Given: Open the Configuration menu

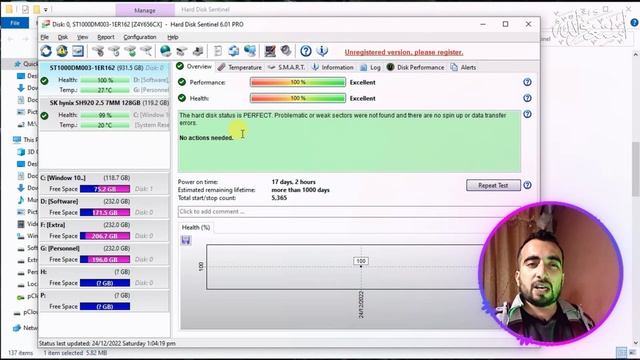Looking at the screenshot, I should [x=140, y=37].
